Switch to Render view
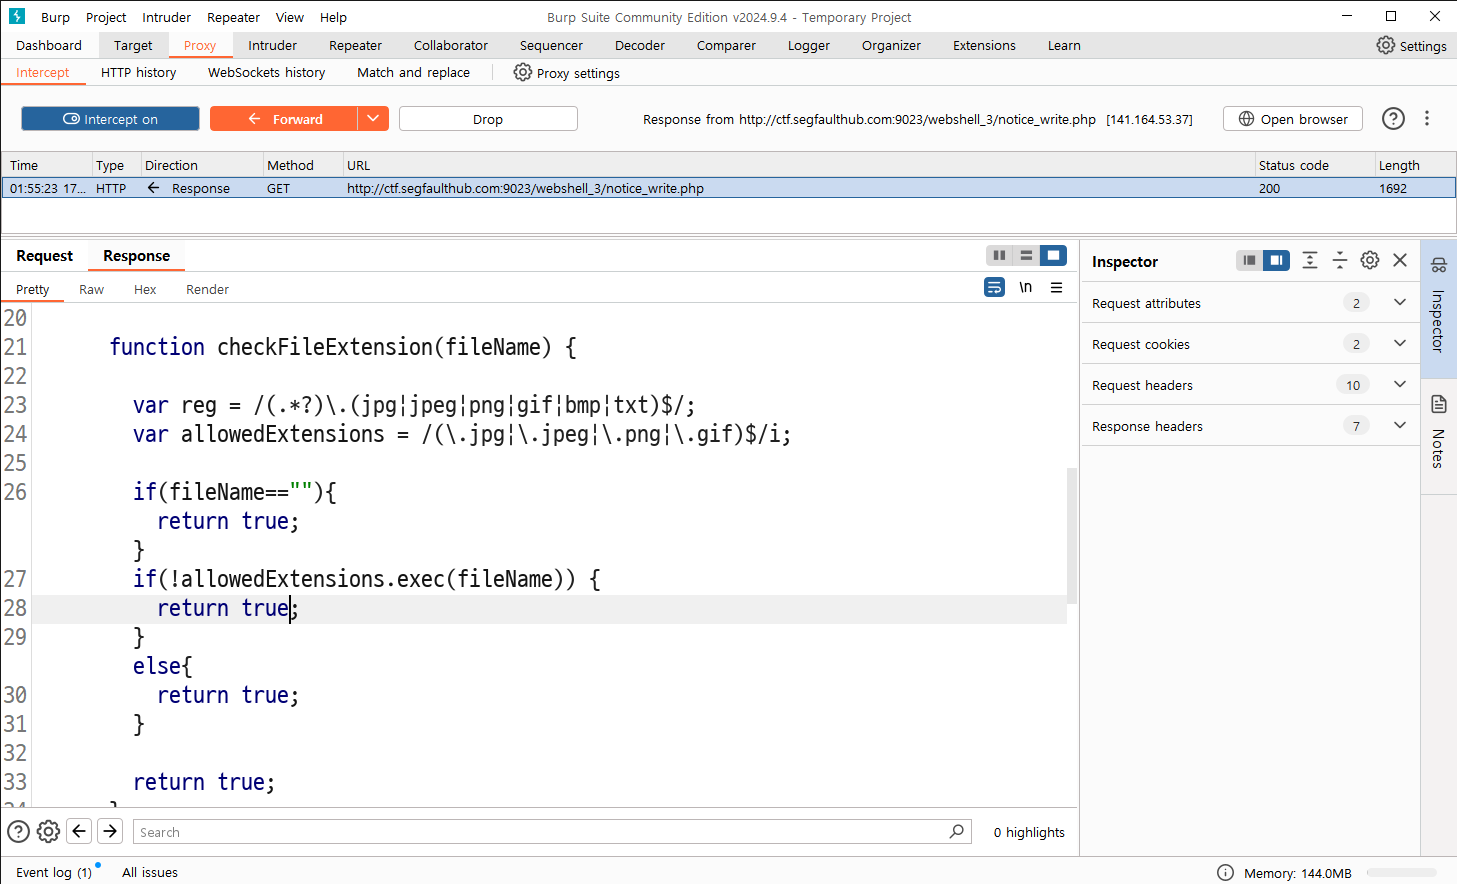The image size is (1457, 884). coord(207,289)
